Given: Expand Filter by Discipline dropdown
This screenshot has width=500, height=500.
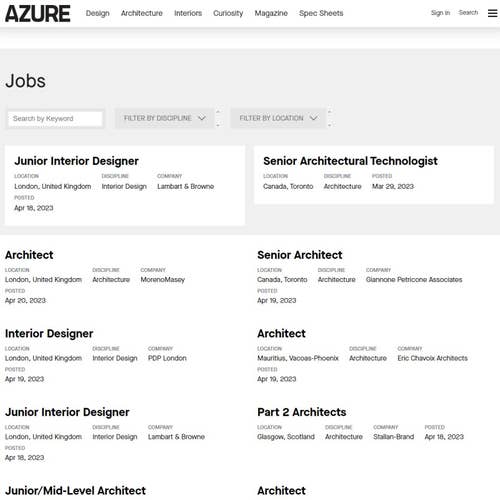Looking at the screenshot, I should 164,118.
